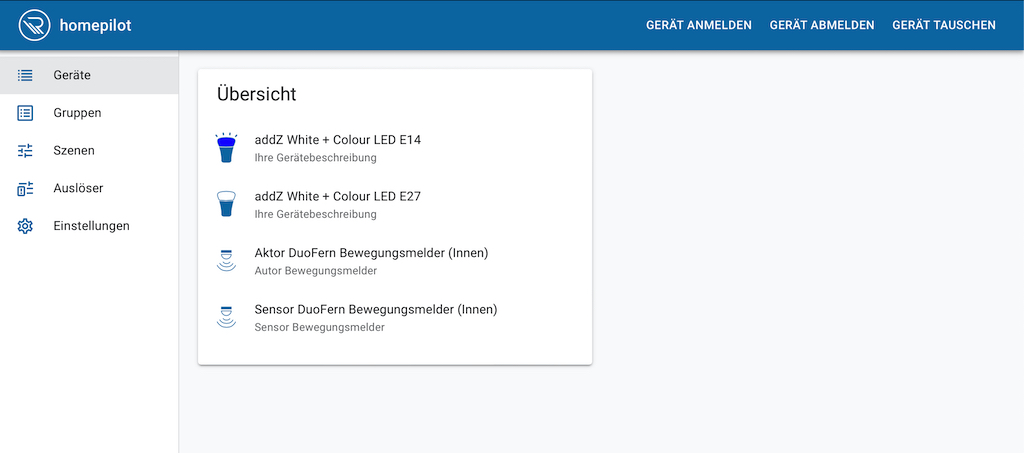Click the Auslöser icon in sidebar
Viewport: 1024px width, 453px height.
coord(25,189)
